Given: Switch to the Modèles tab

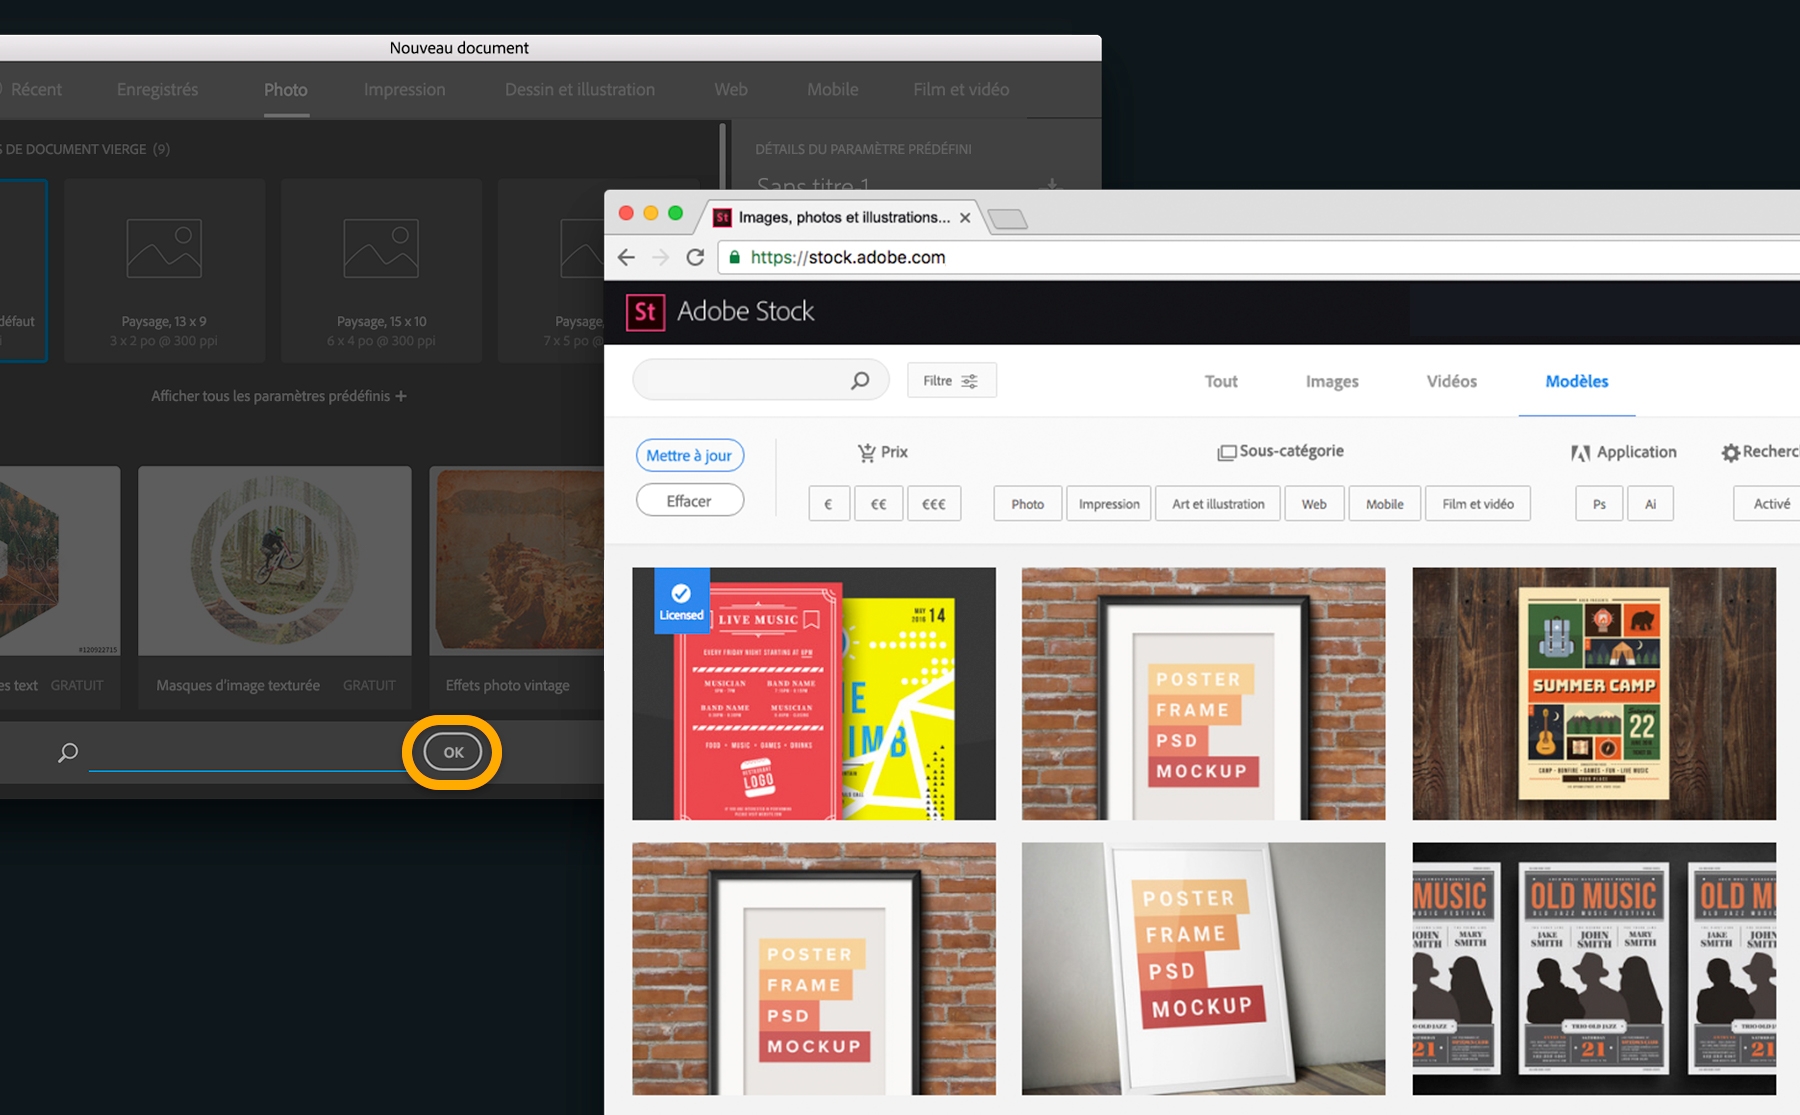Looking at the screenshot, I should pyautogui.click(x=1576, y=381).
